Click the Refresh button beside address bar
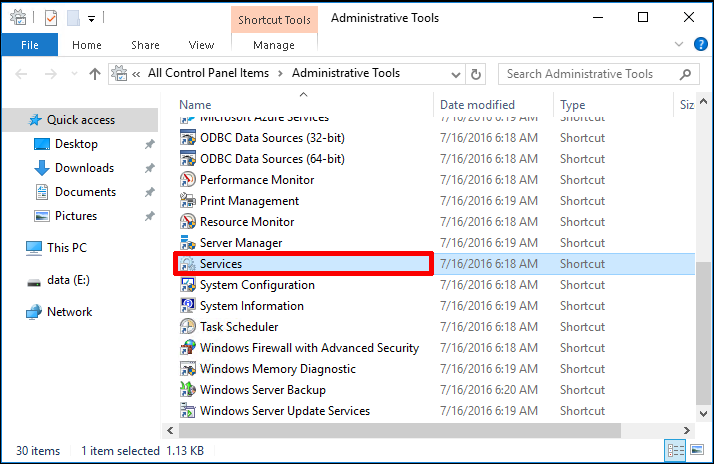This screenshot has height=464, width=714. (476, 74)
